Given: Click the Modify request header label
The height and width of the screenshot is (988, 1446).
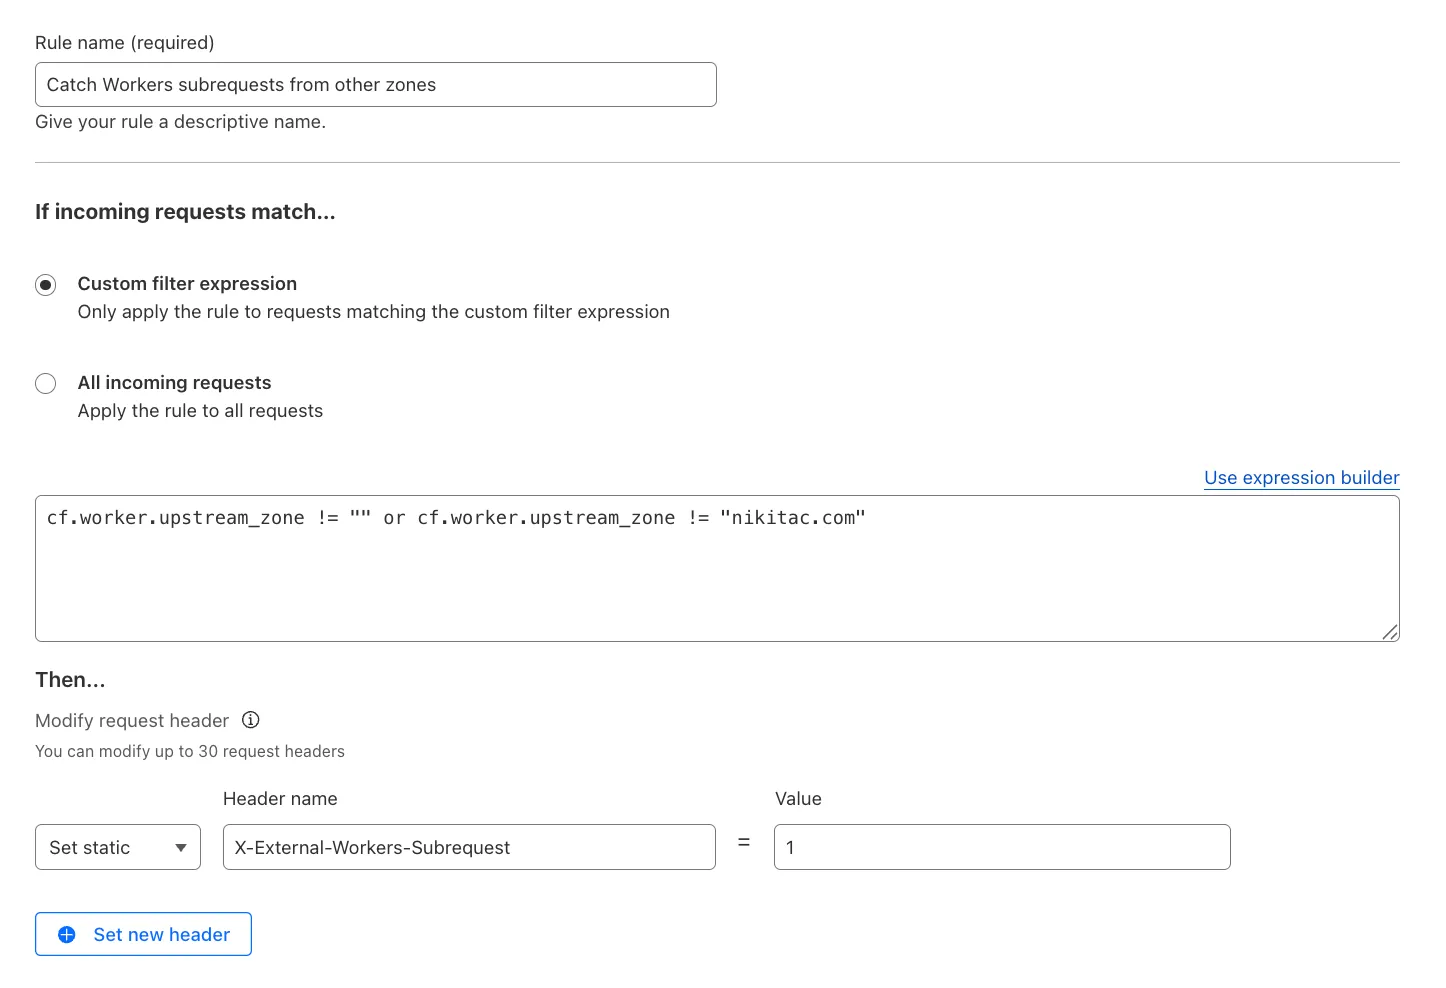Looking at the screenshot, I should point(131,720).
